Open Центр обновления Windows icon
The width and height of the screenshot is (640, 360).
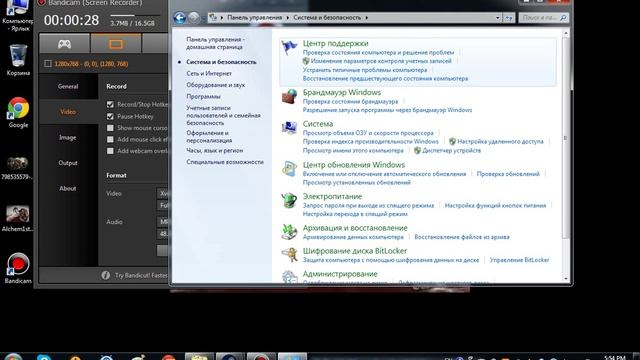tap(289, 169)
